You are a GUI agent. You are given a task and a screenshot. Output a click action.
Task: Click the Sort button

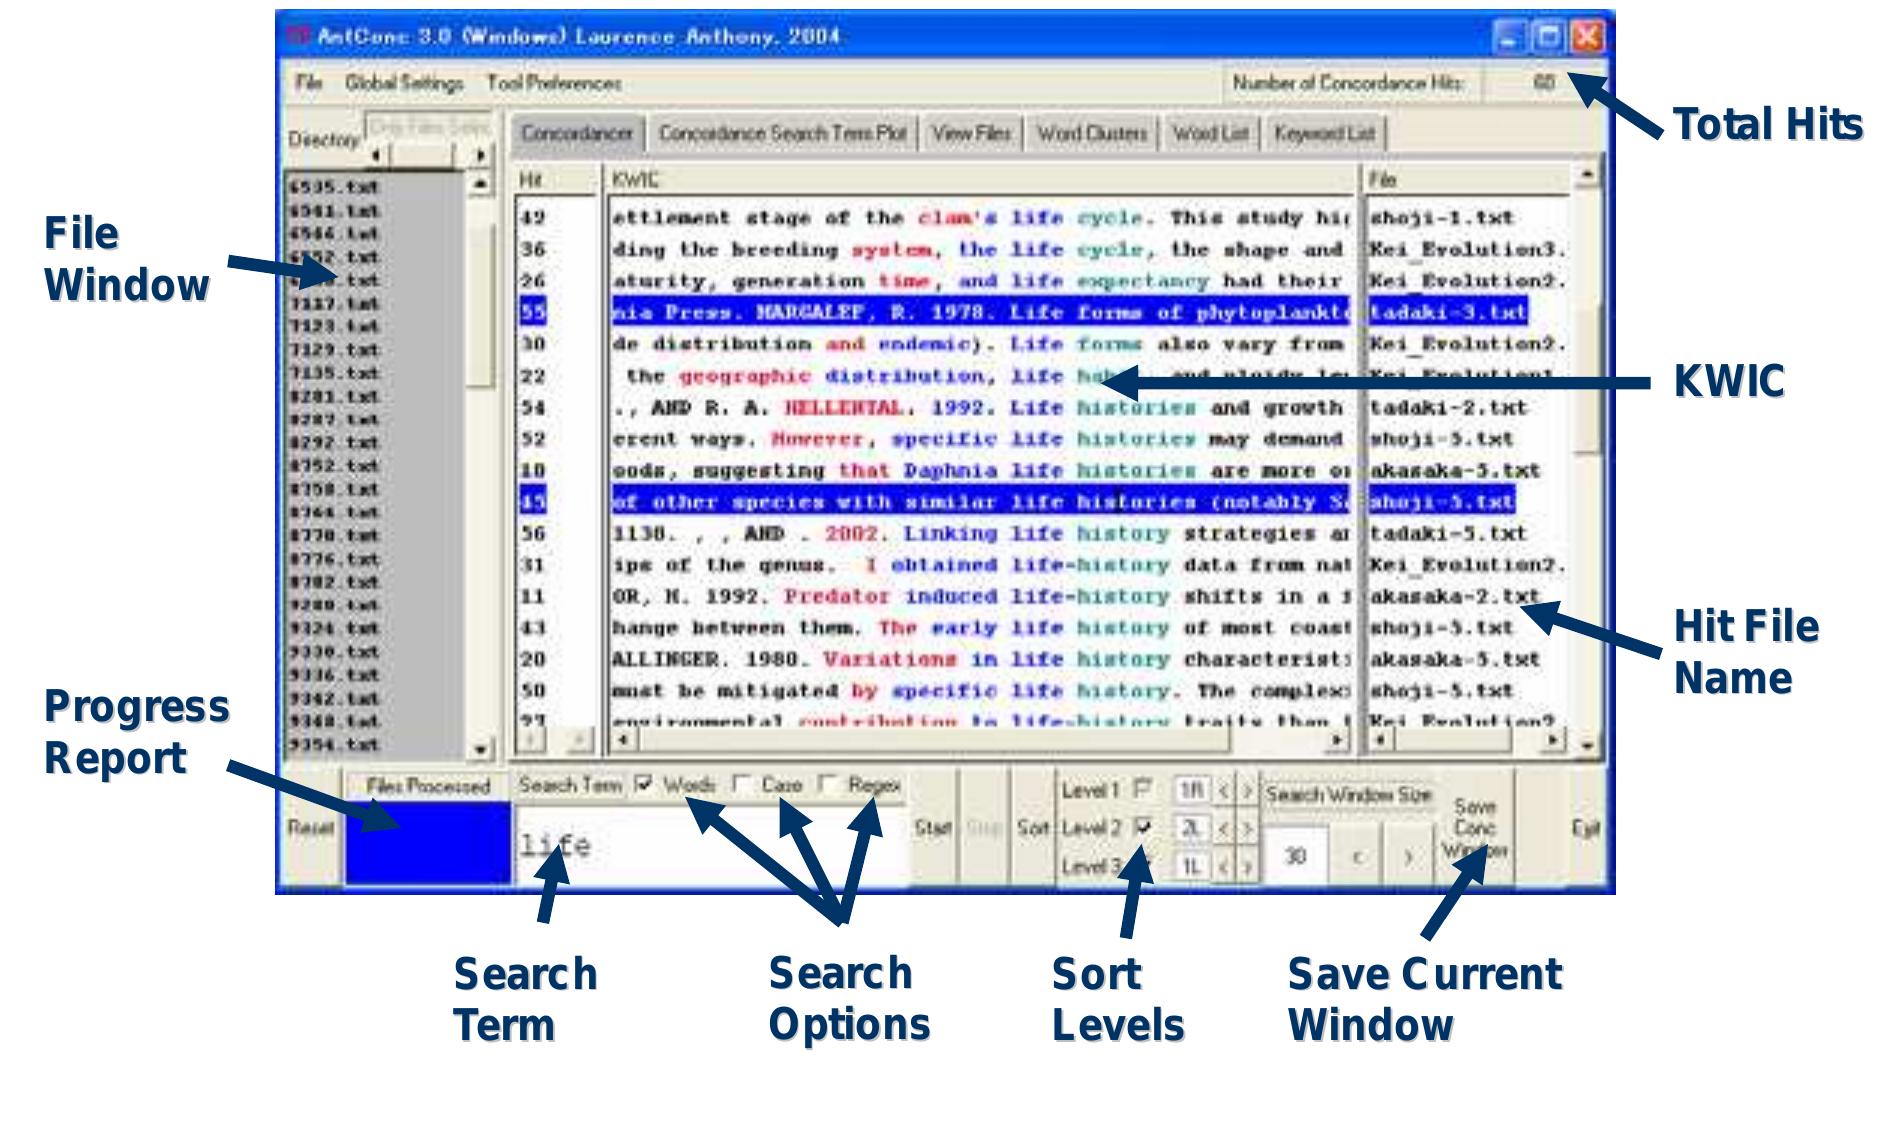tap(1032, 828)
